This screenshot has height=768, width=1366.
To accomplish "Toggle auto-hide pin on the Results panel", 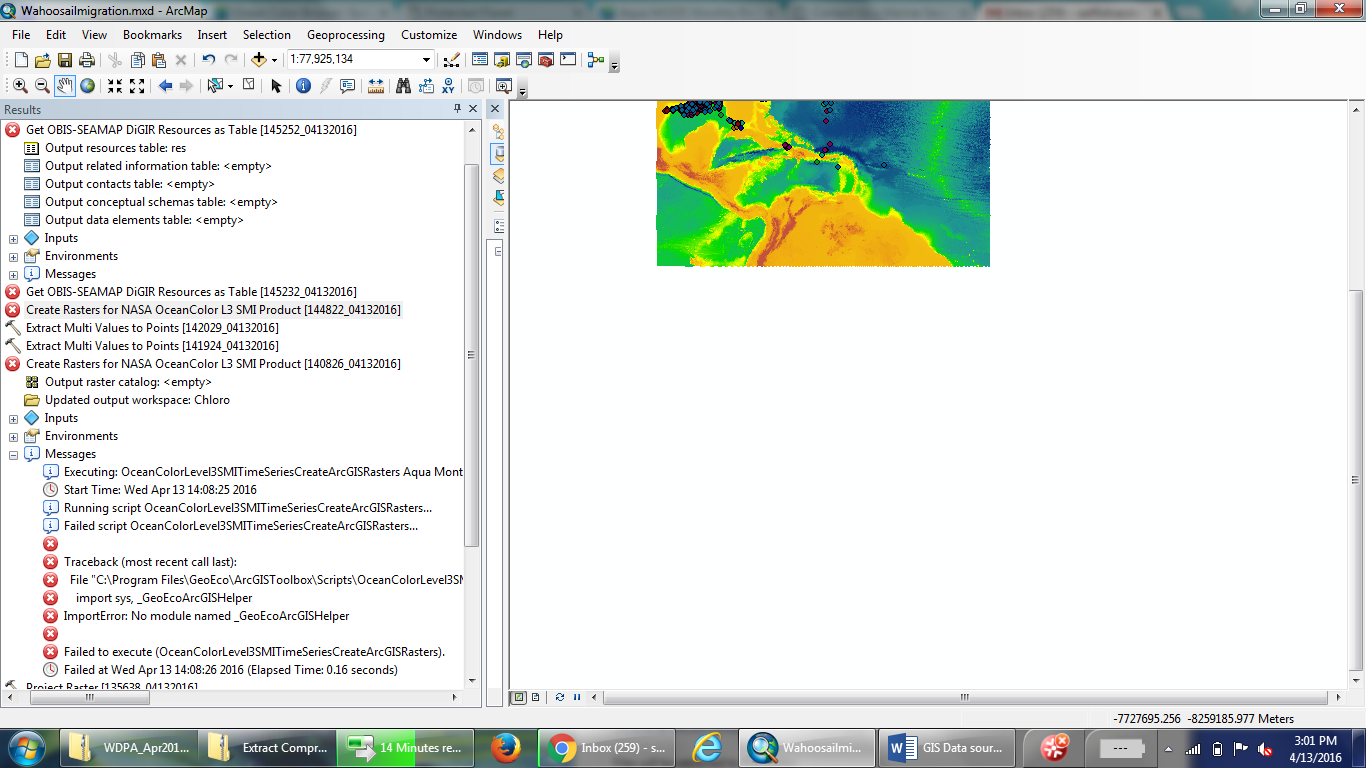I will 457,109.
